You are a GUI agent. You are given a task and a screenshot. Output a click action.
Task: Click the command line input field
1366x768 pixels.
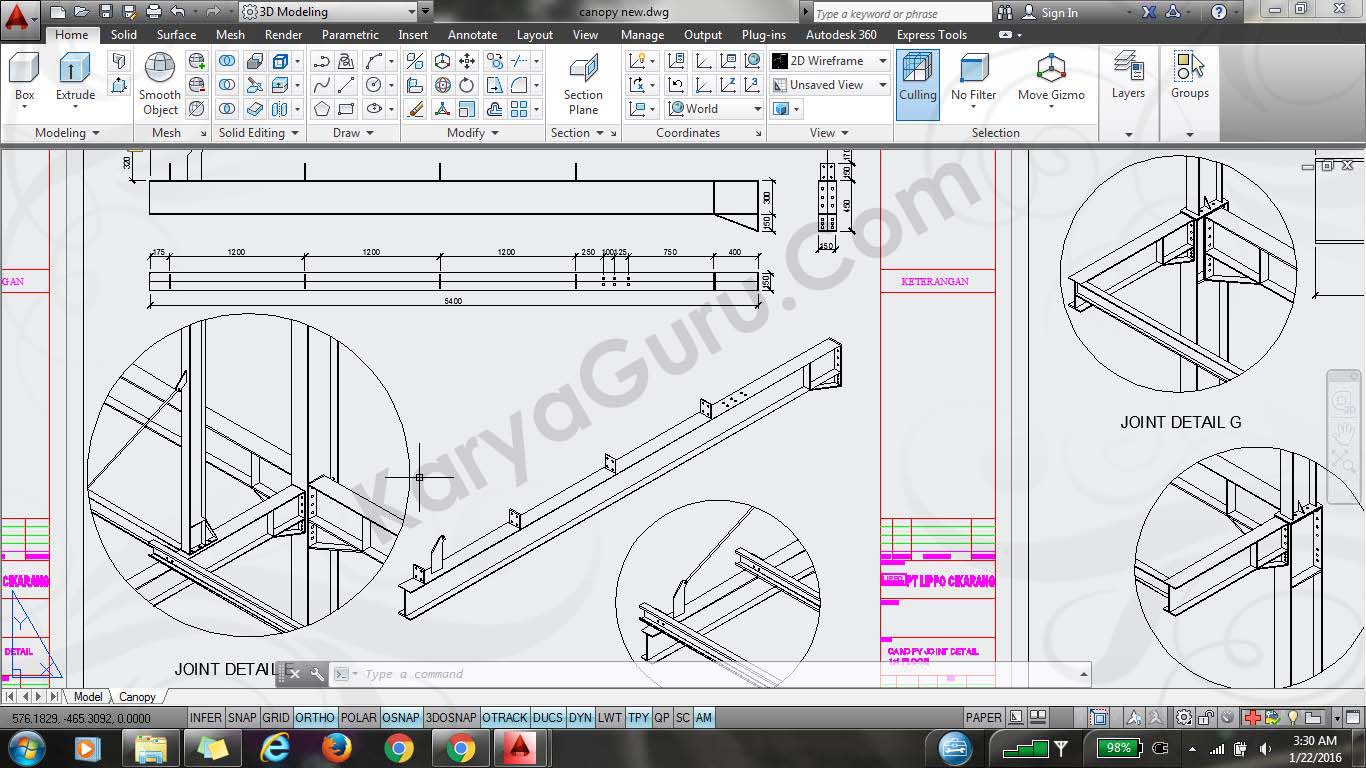point(700,674)
